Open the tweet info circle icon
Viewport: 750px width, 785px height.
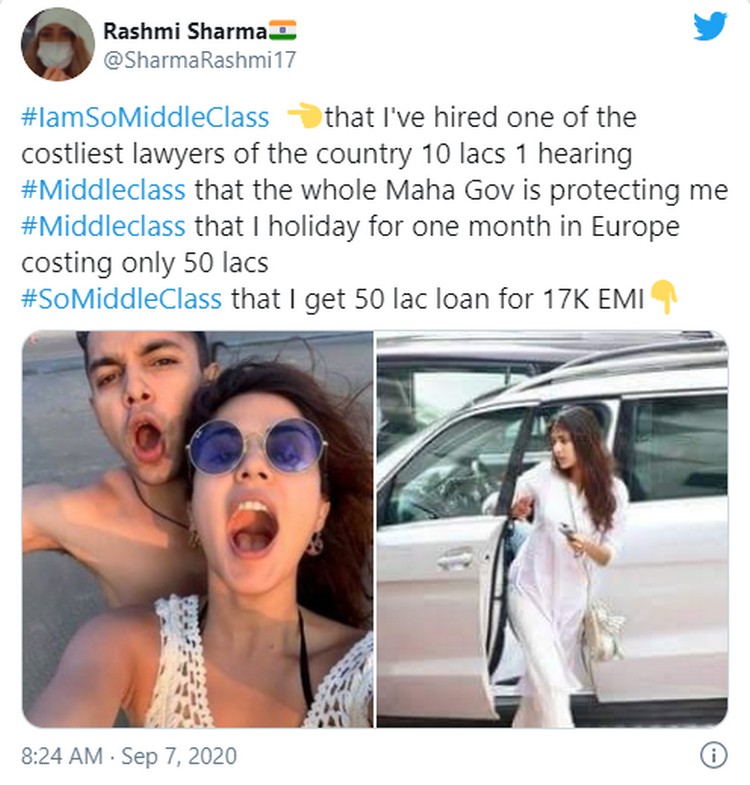[x=713, y=755]
